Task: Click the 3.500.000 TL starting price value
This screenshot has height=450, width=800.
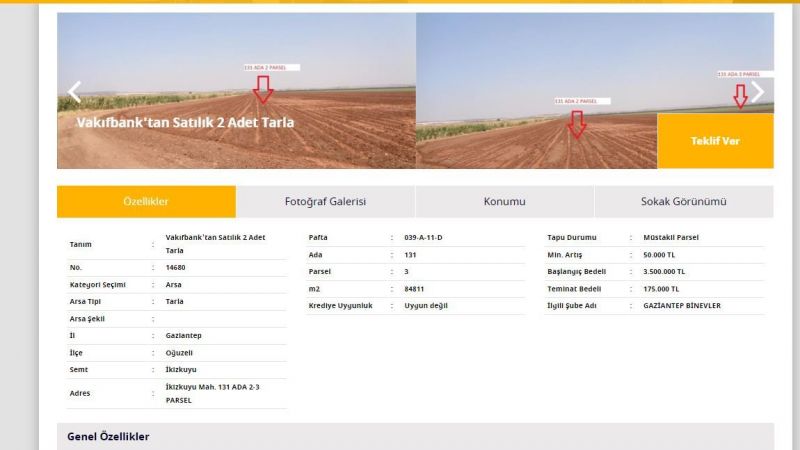Action: pos(664,271)
